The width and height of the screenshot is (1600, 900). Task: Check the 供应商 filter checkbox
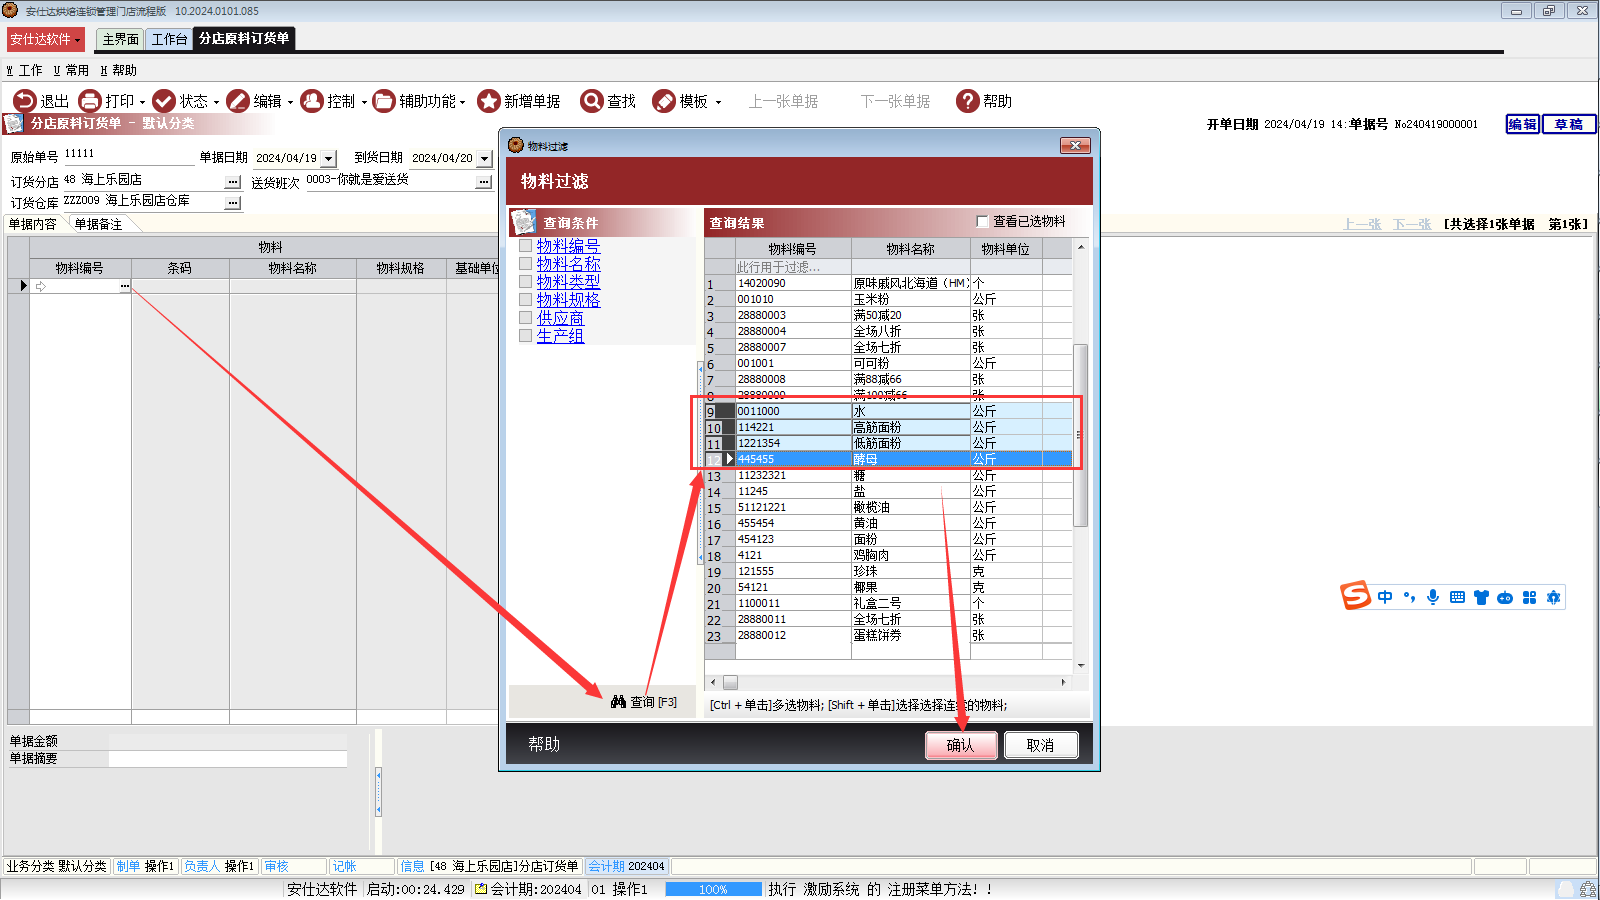pyautogui.click(x=525, y=318)
